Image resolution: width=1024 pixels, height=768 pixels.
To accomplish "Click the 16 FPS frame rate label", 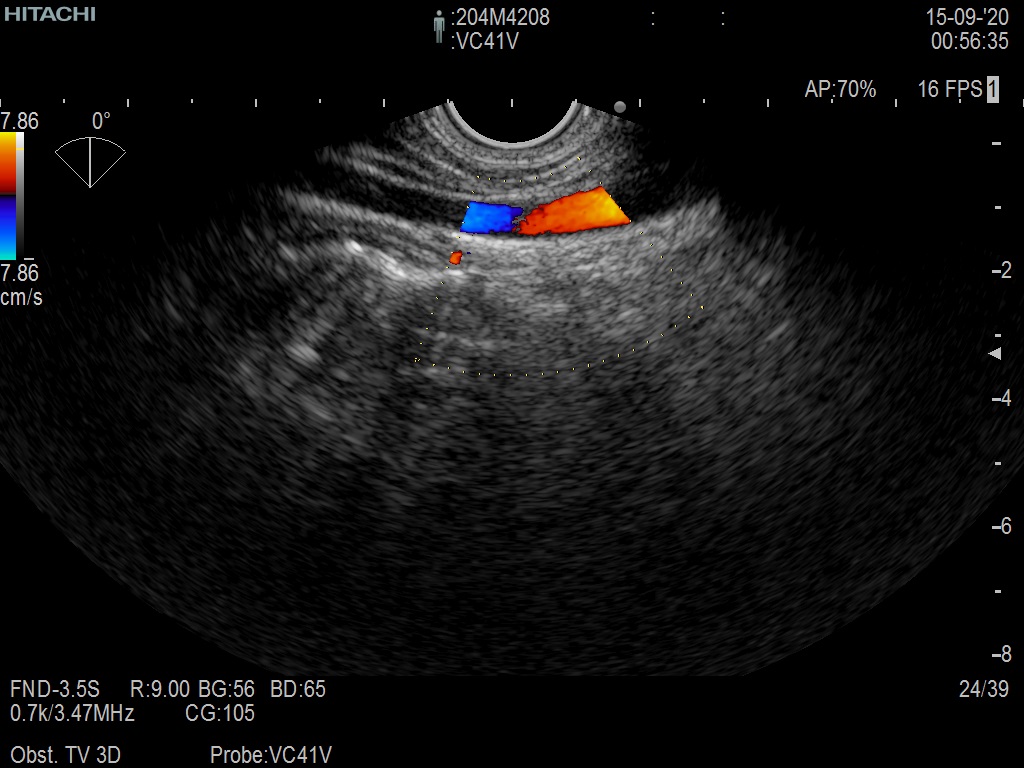I will point(949,90).
